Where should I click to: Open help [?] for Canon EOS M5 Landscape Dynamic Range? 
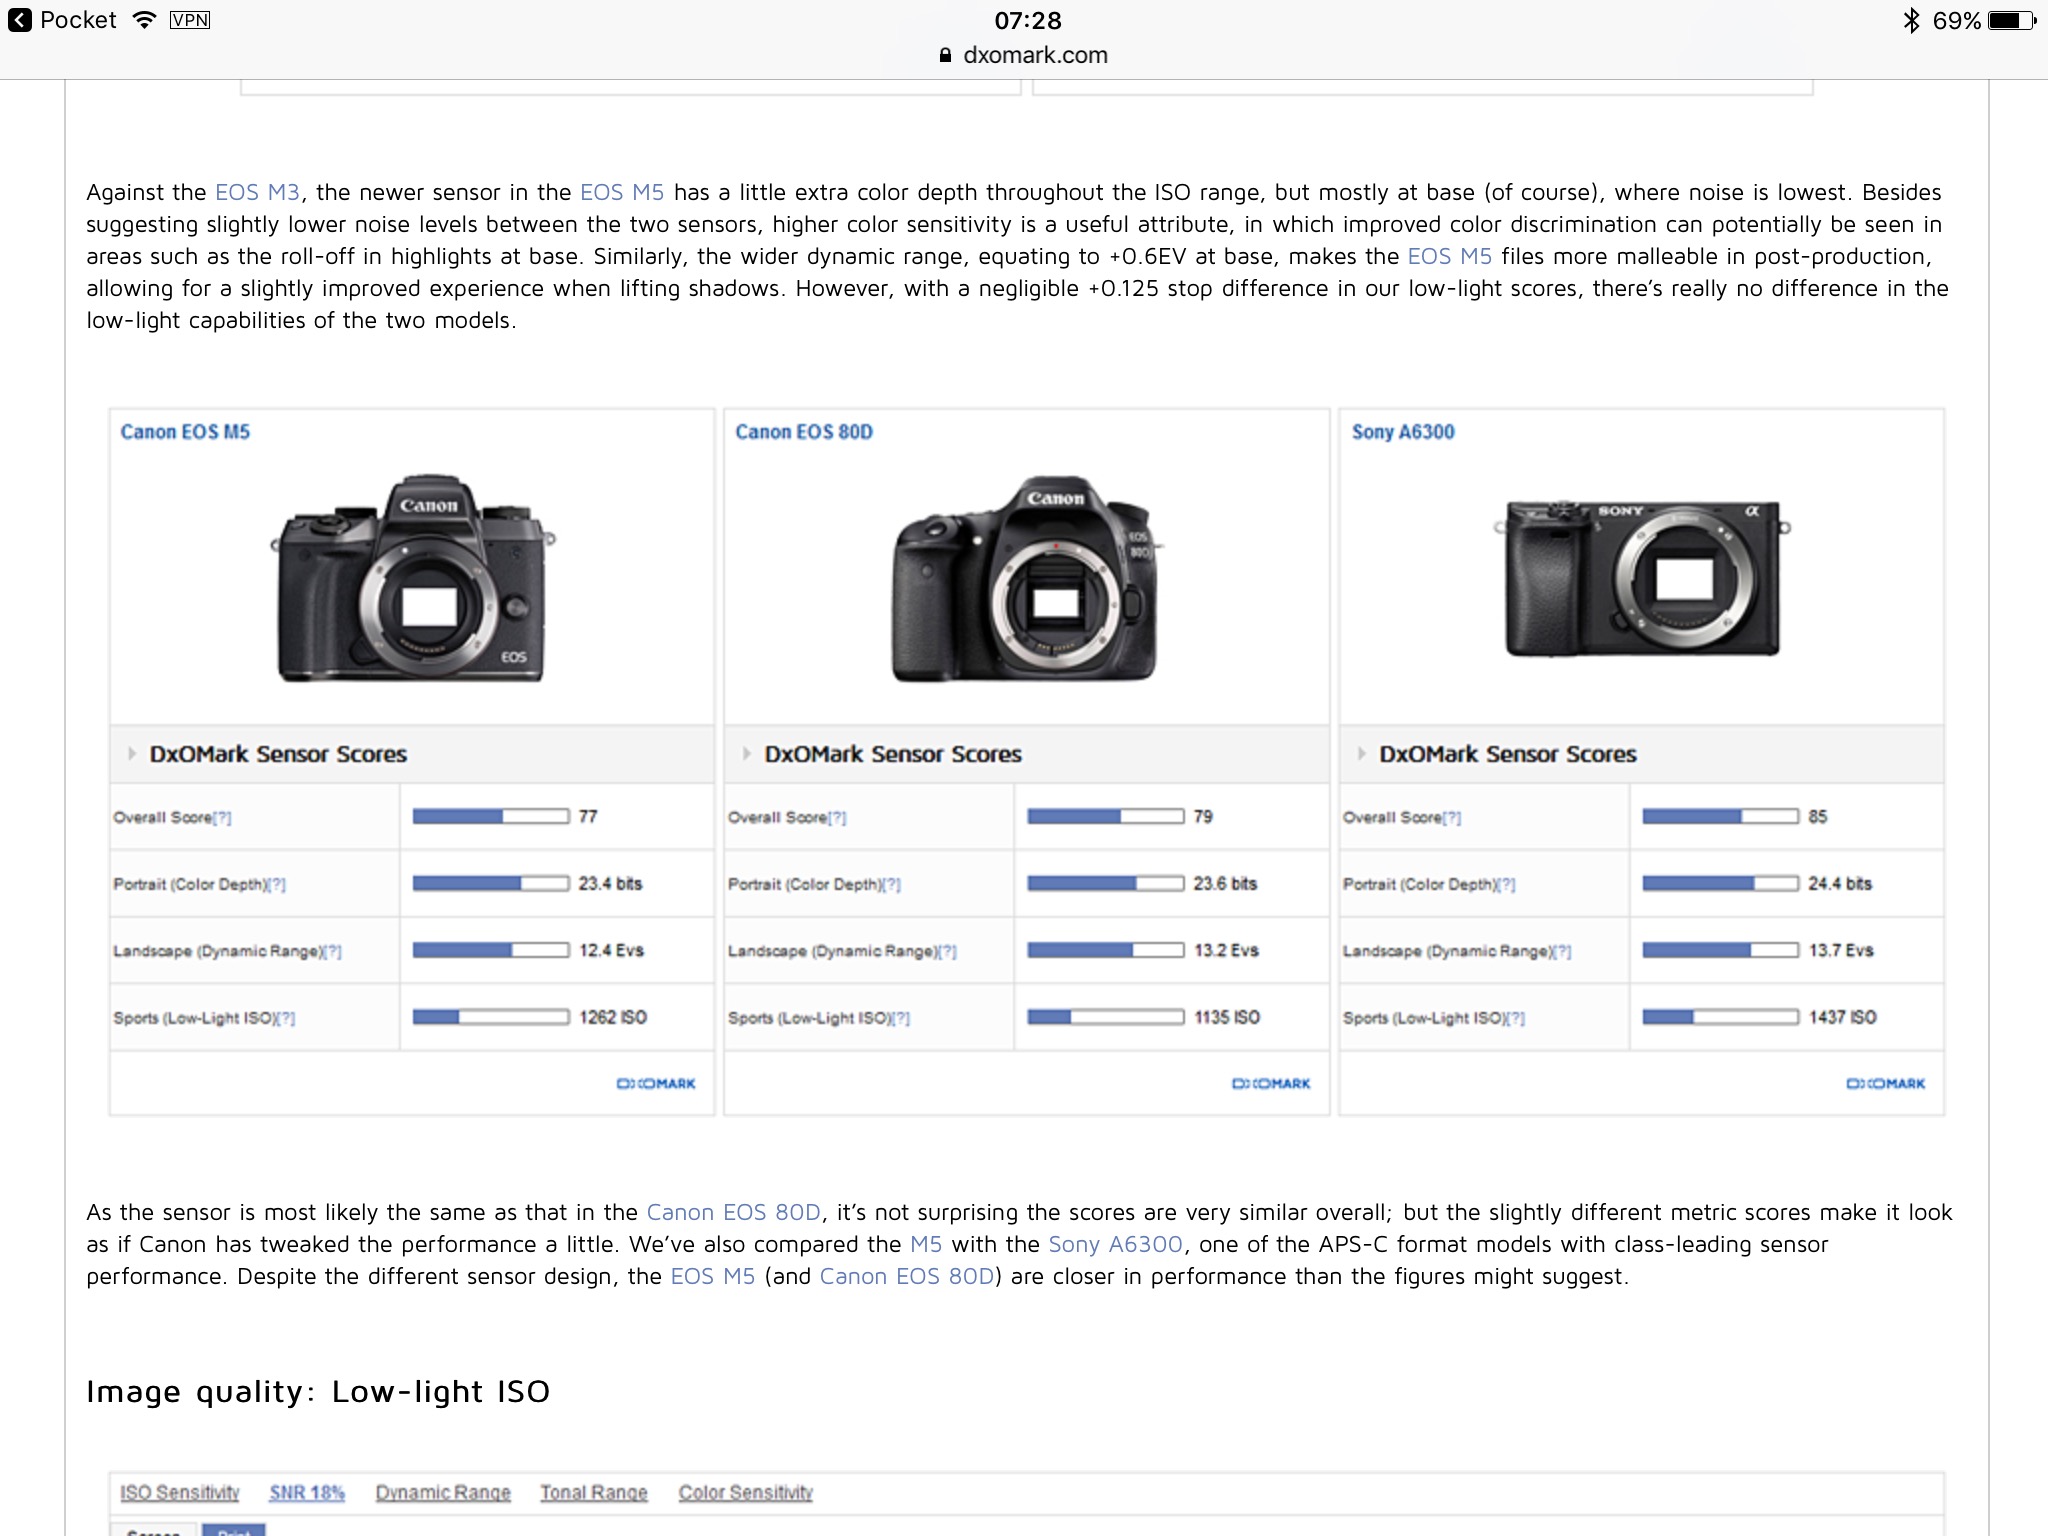coord(332,952)
